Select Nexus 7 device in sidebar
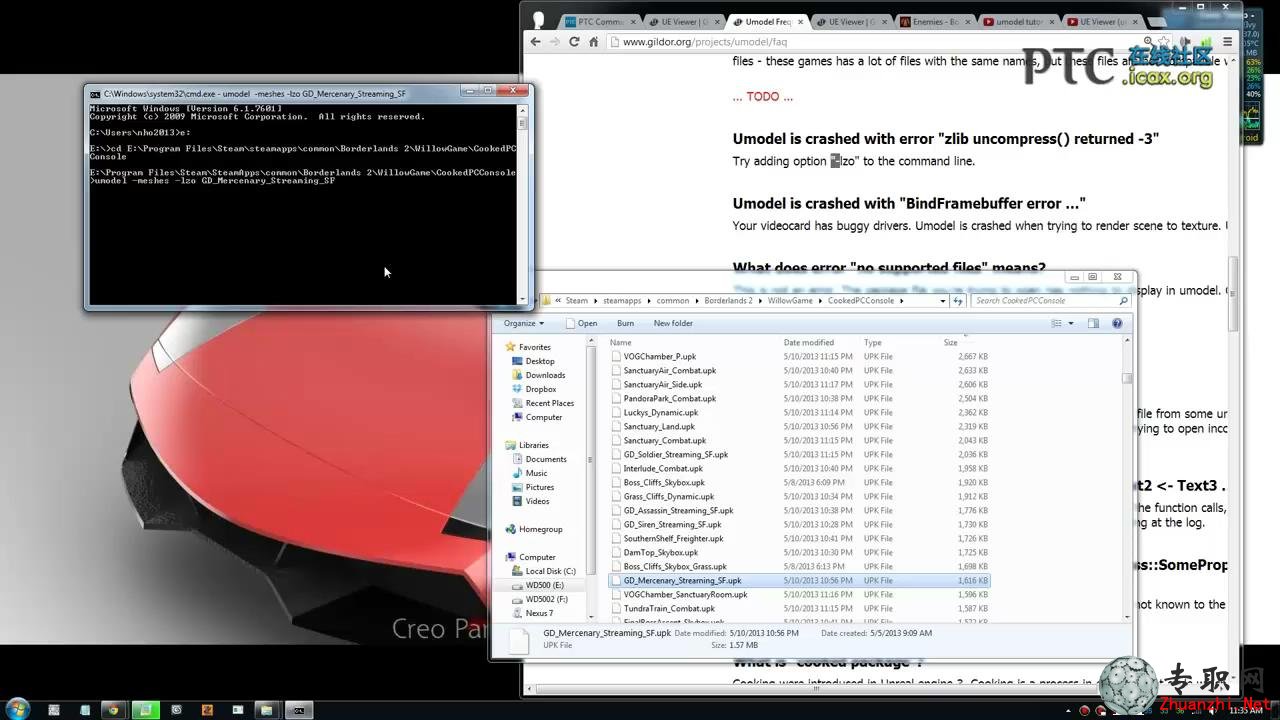Viewport: 1280px width, 720px height. [539, 613]
